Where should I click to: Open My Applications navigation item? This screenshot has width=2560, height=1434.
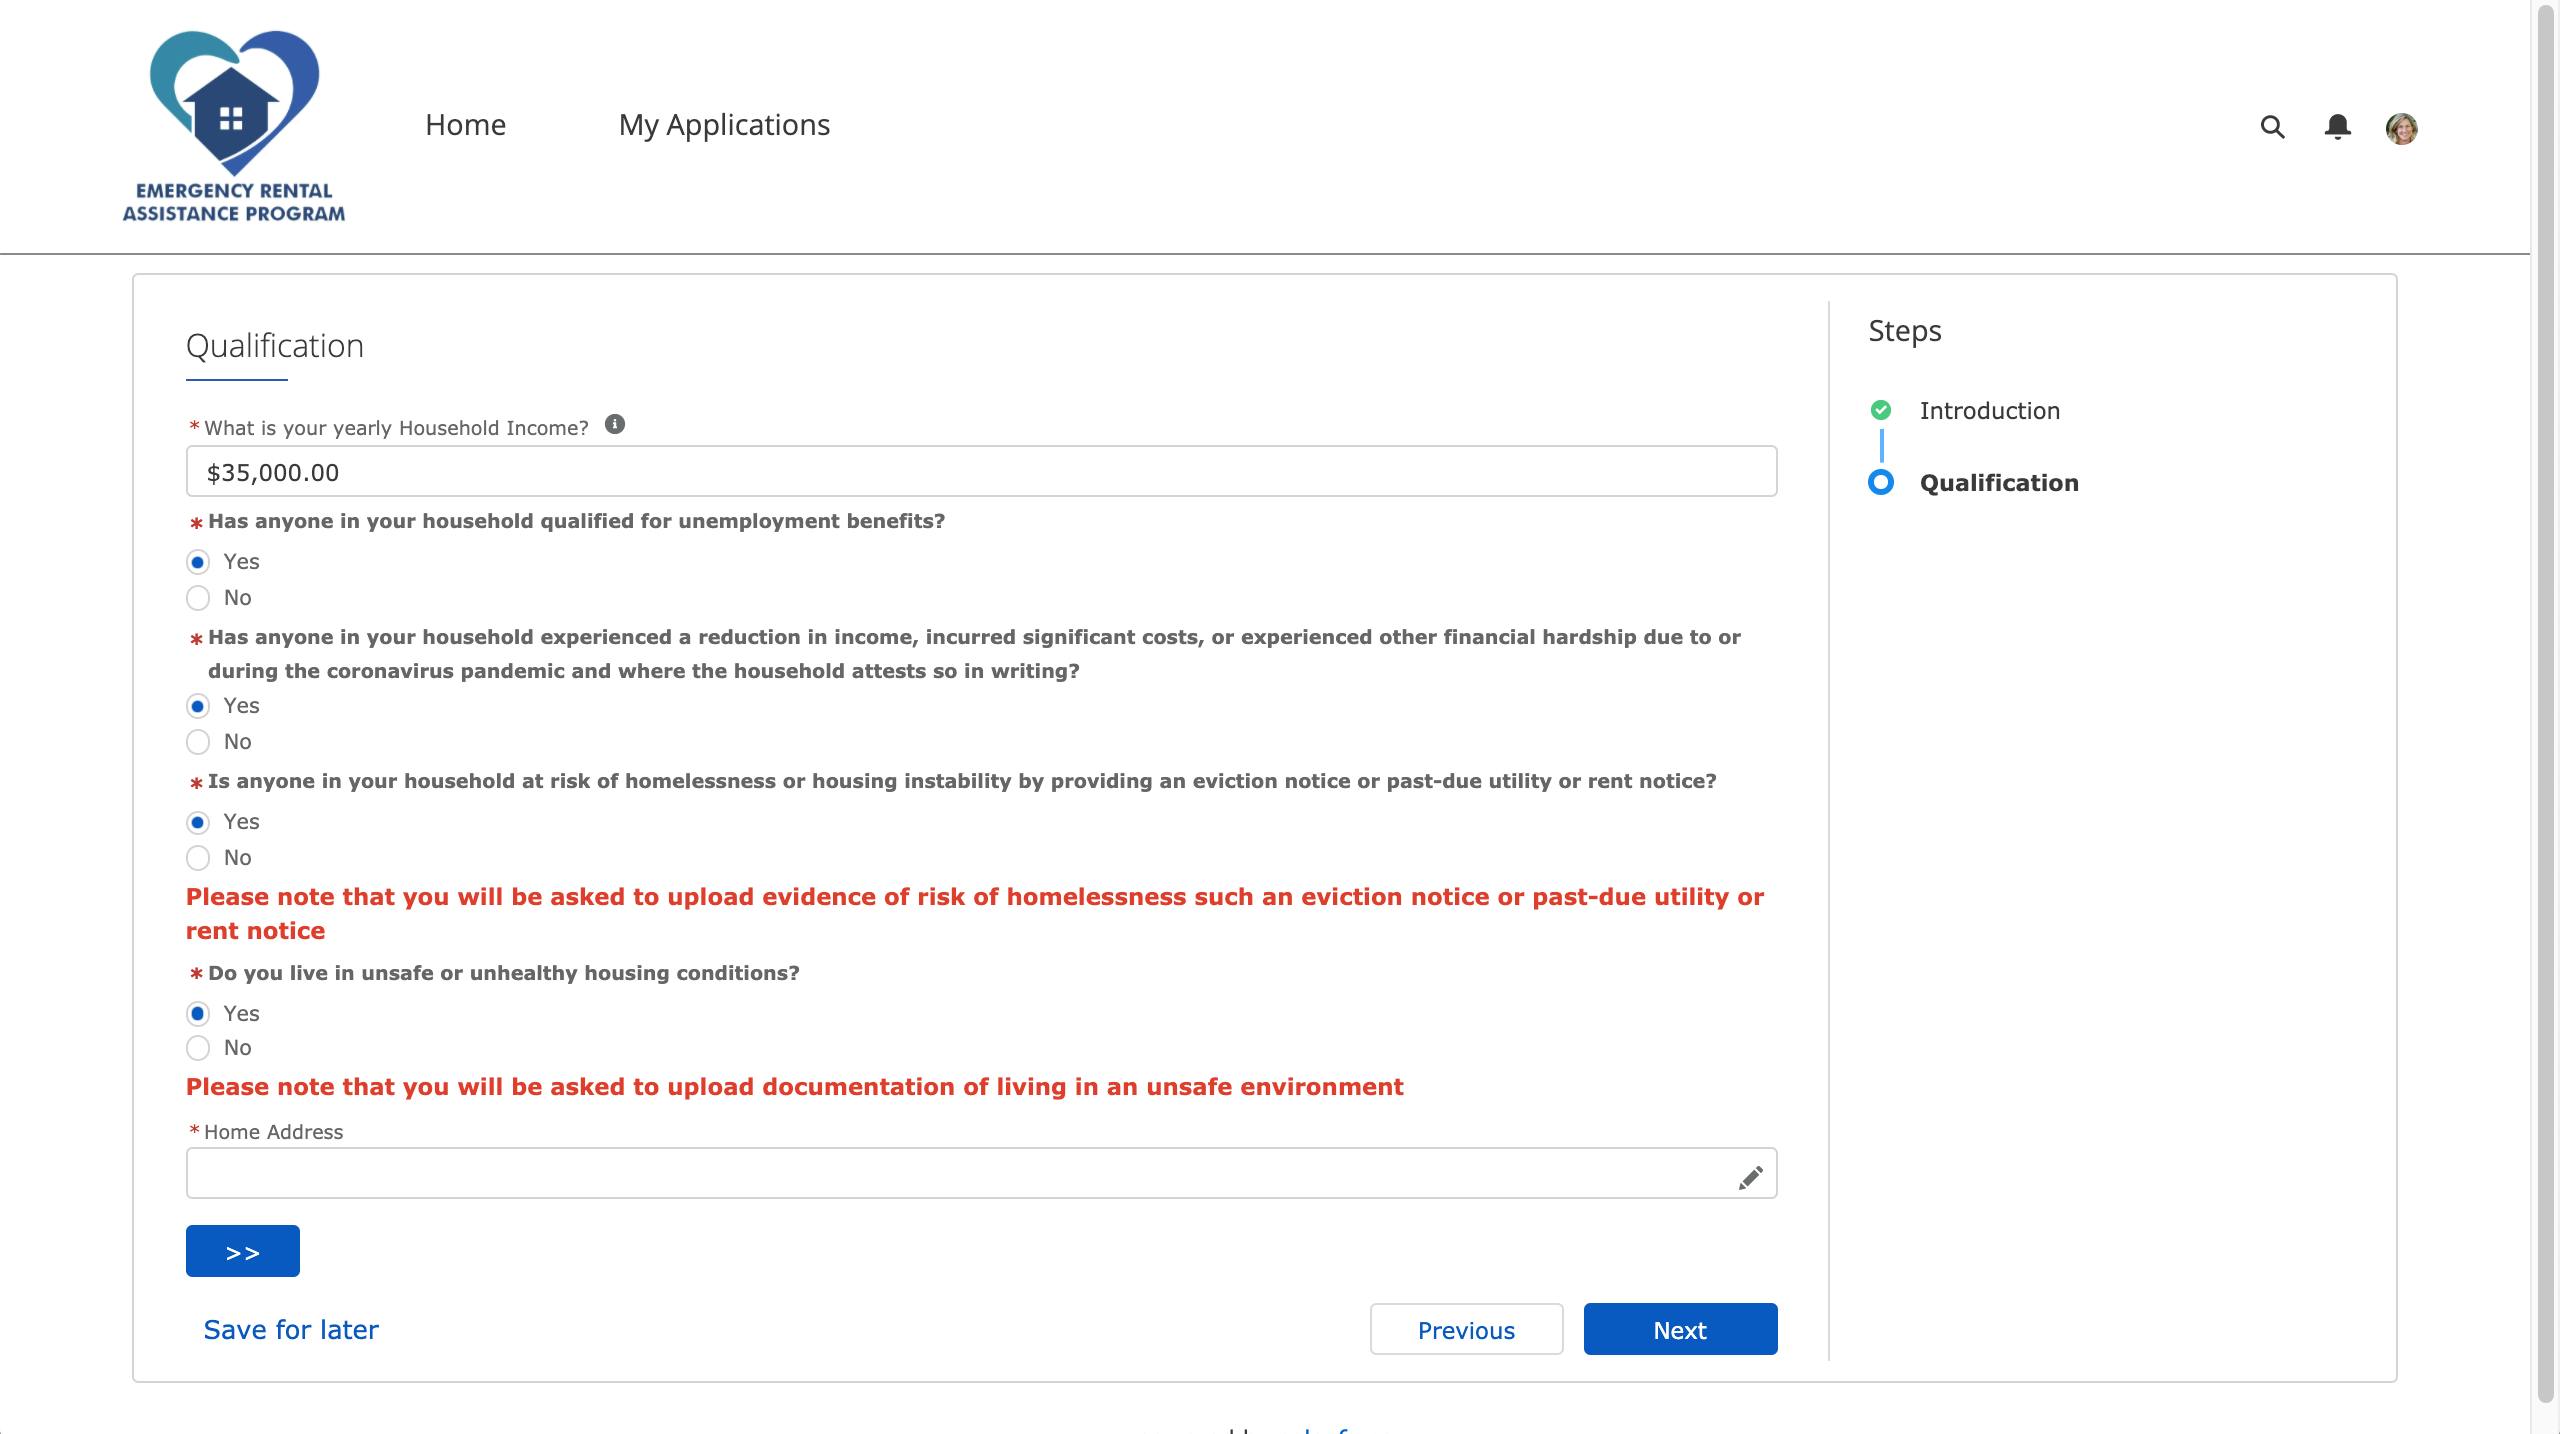pyautogui.click(x=724, y=125)
